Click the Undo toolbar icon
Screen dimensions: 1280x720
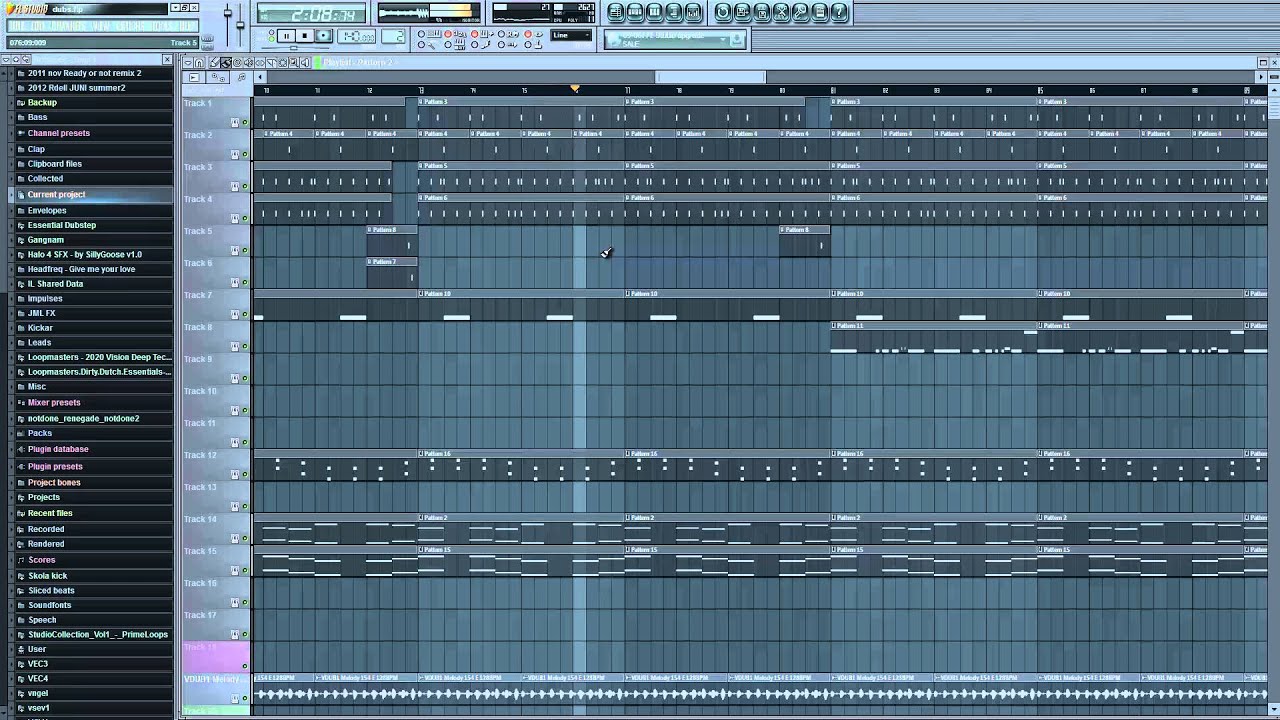tap(723, 12)
